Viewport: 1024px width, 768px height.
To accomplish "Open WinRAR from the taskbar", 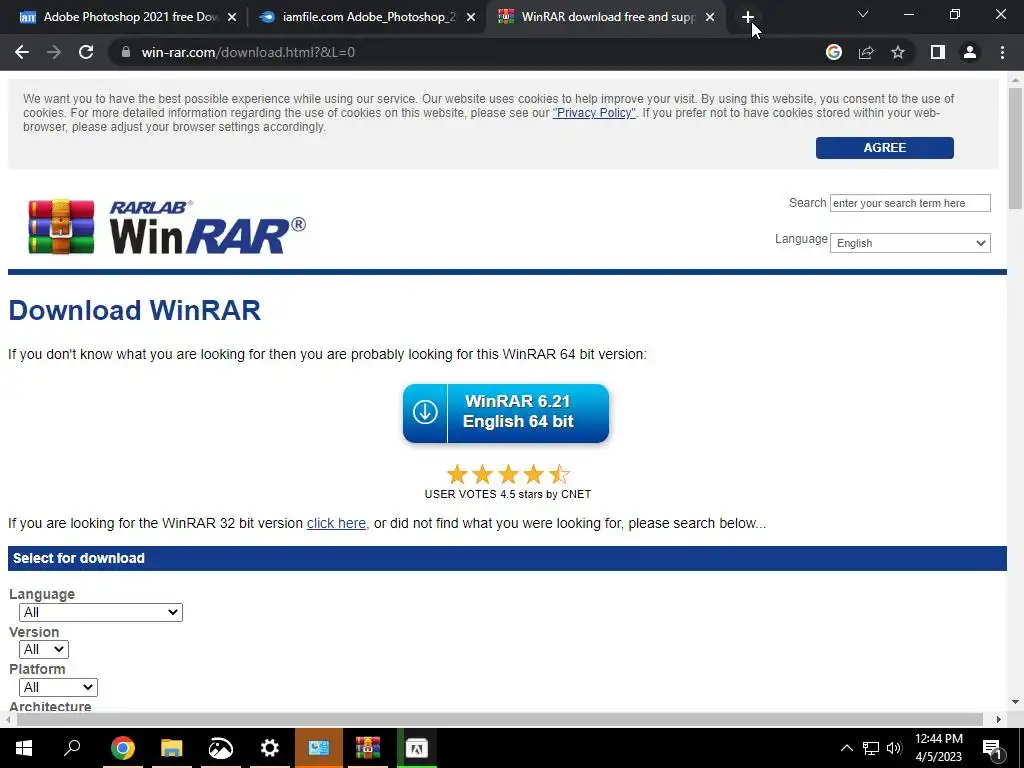I will [x=368, y=748].
